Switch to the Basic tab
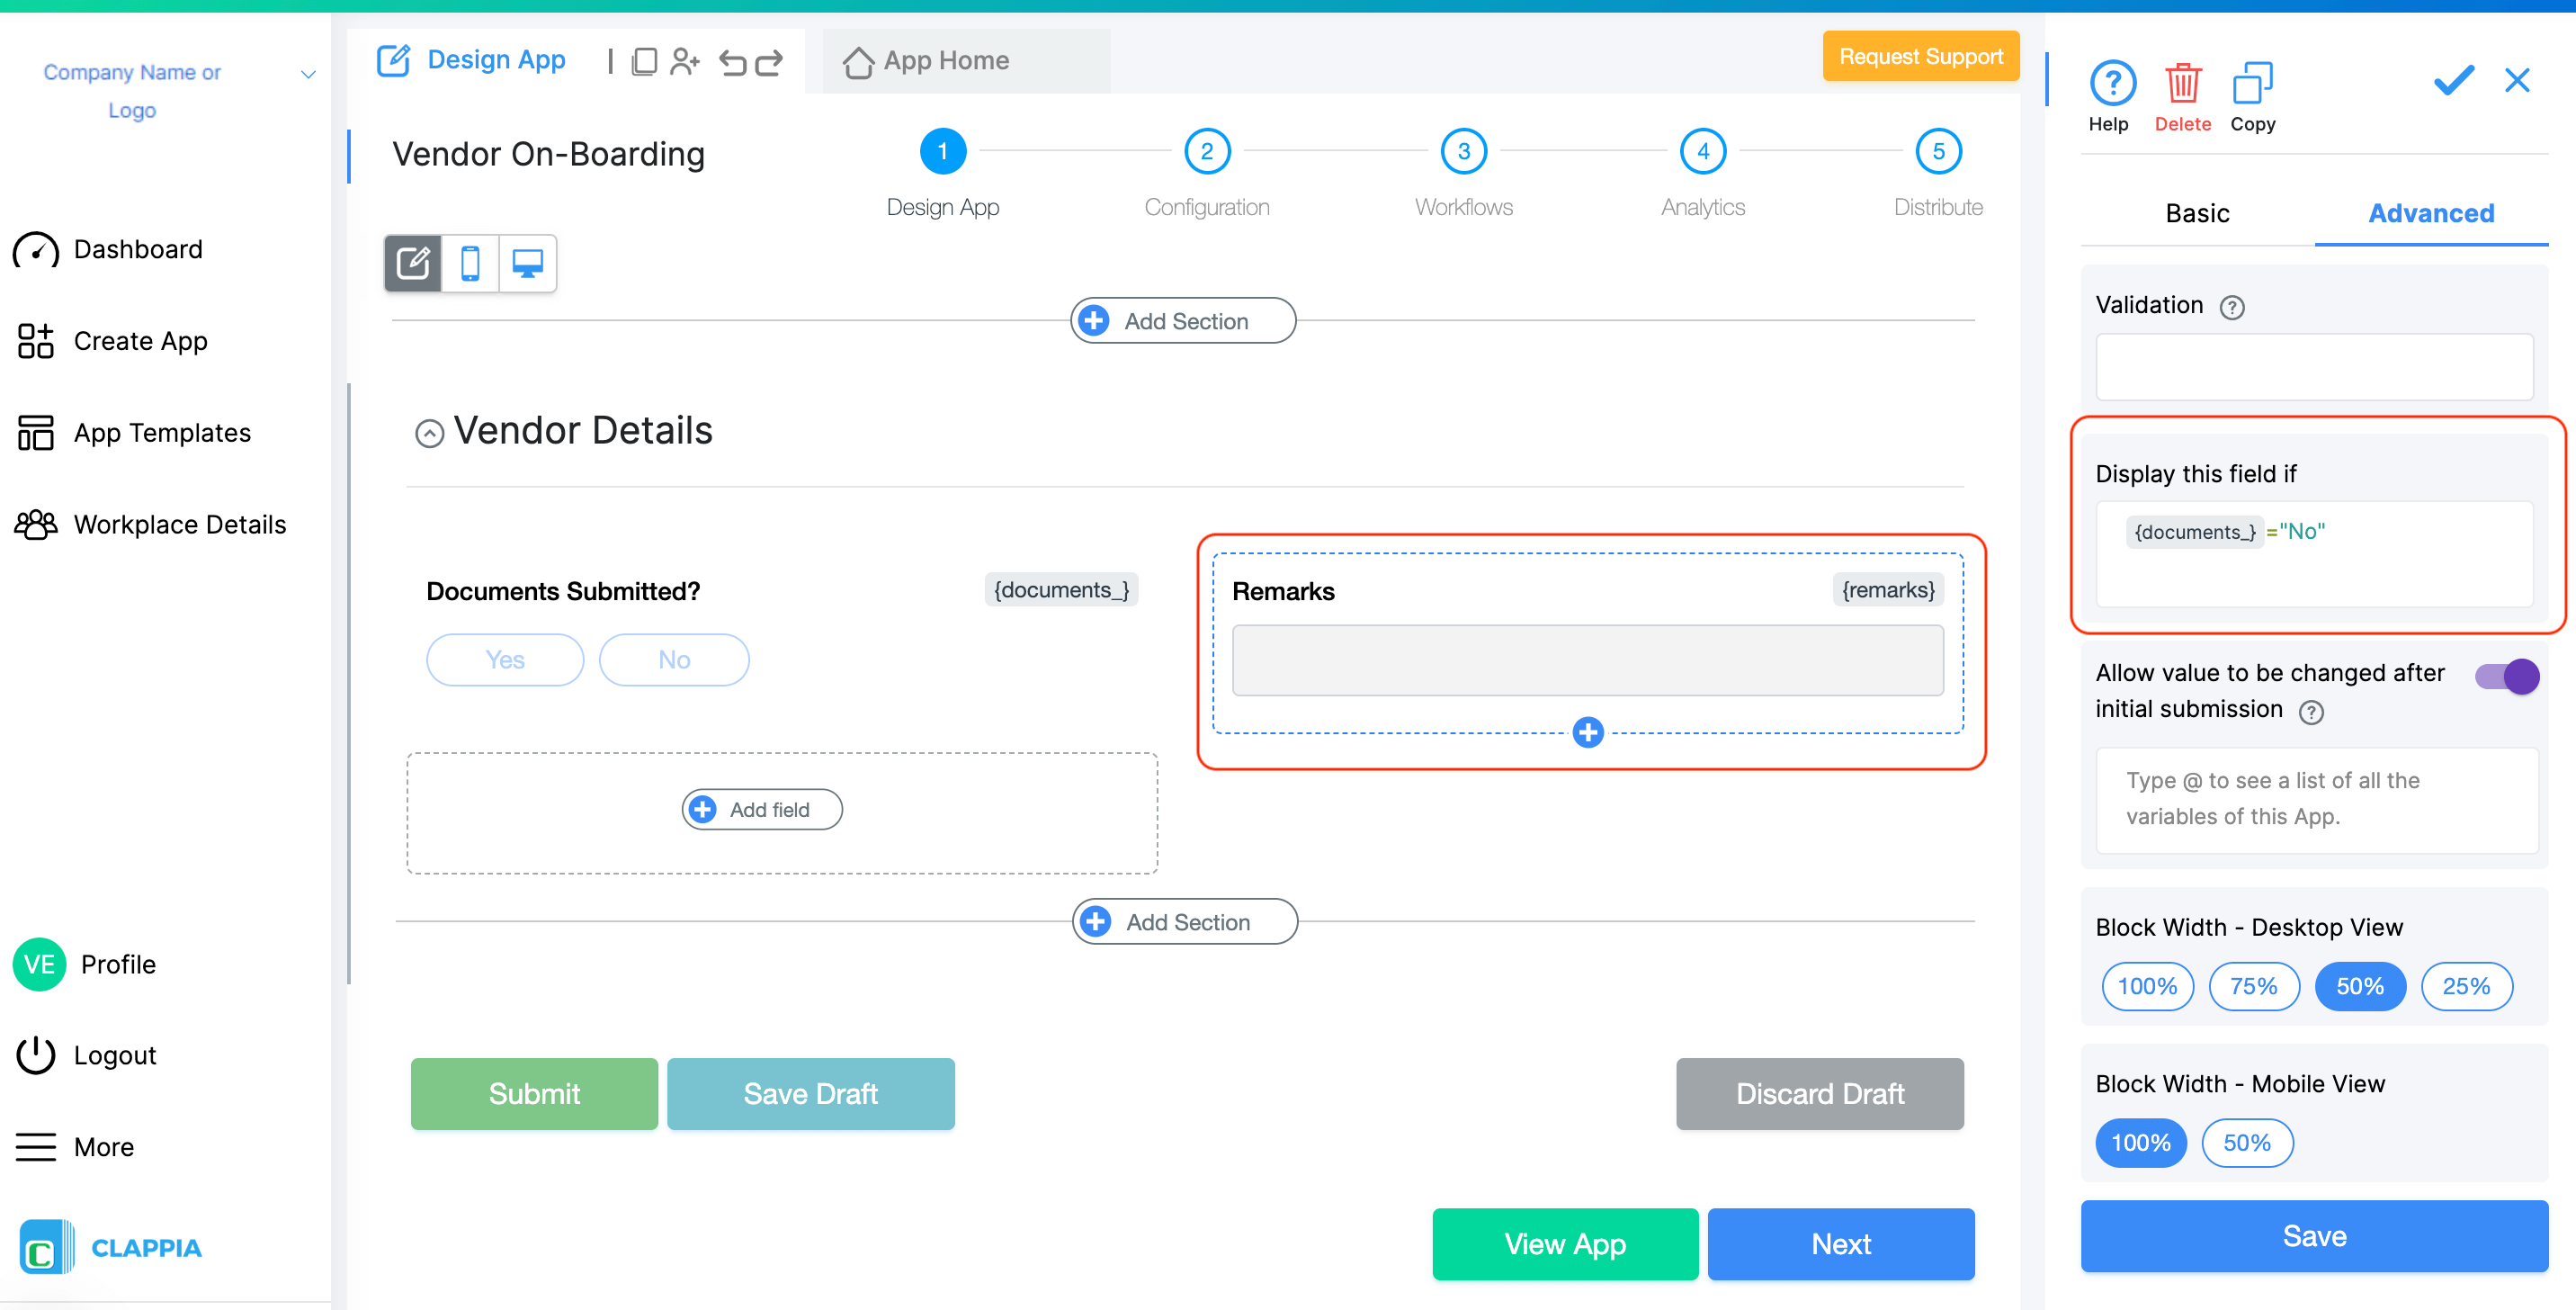This screenshot has height=1310, width=2576. [x=2196, y=213]
